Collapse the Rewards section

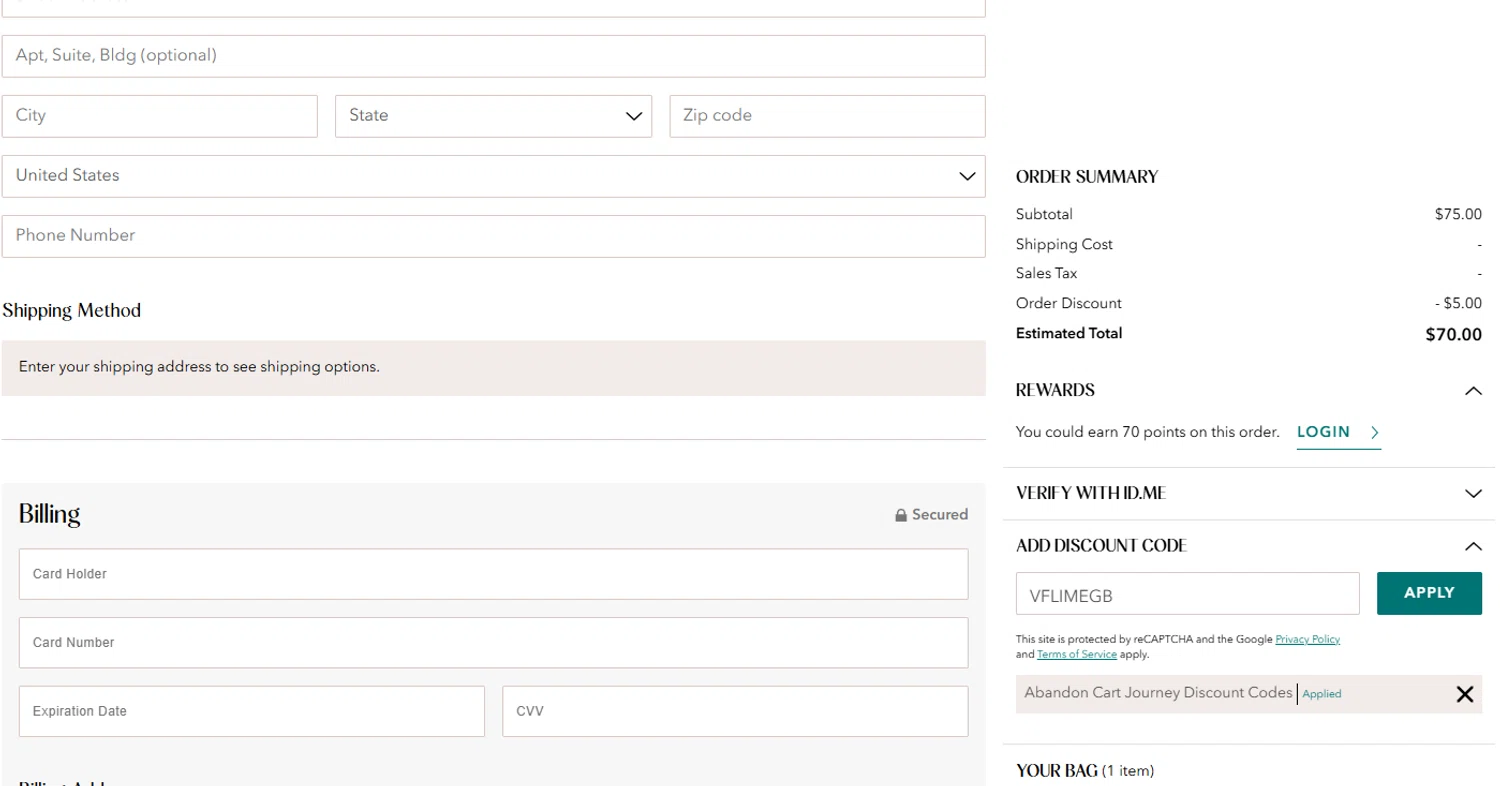tap(1472, 391)
